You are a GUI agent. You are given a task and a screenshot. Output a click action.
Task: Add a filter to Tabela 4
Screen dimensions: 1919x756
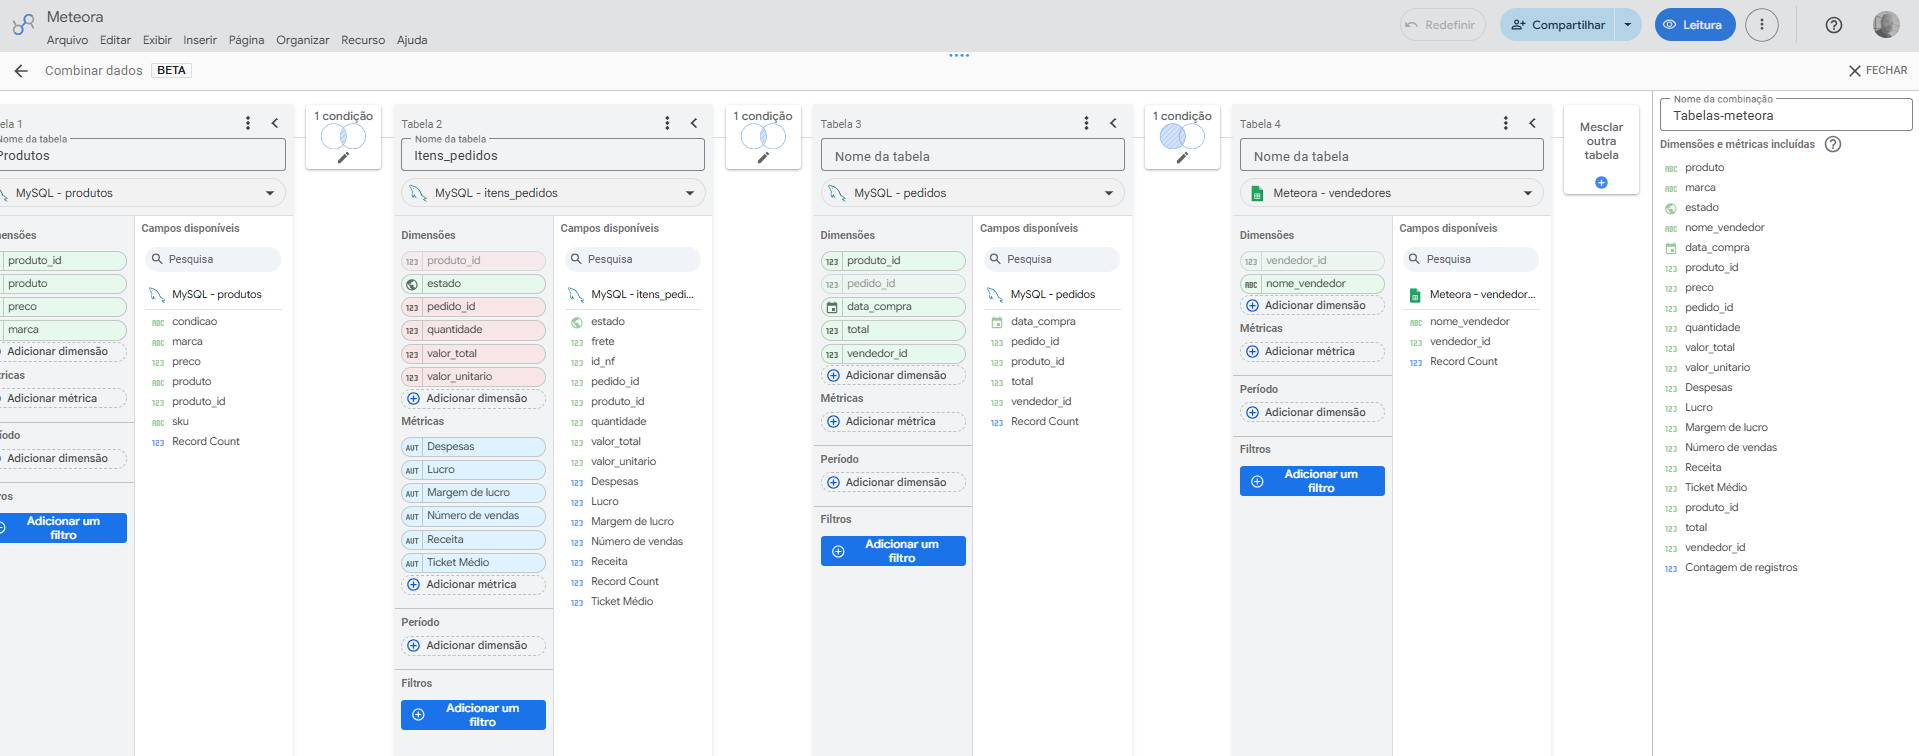[x=1312, y=481]
